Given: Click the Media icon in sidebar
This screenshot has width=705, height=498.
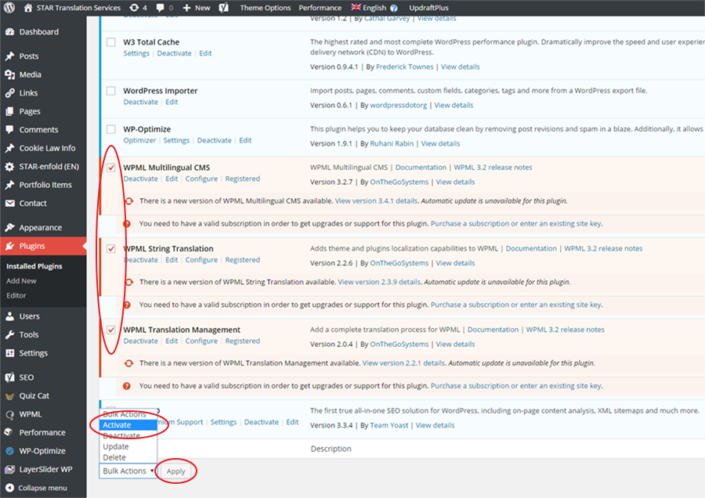Looking at the screenshot, I should tap(9, 74).
